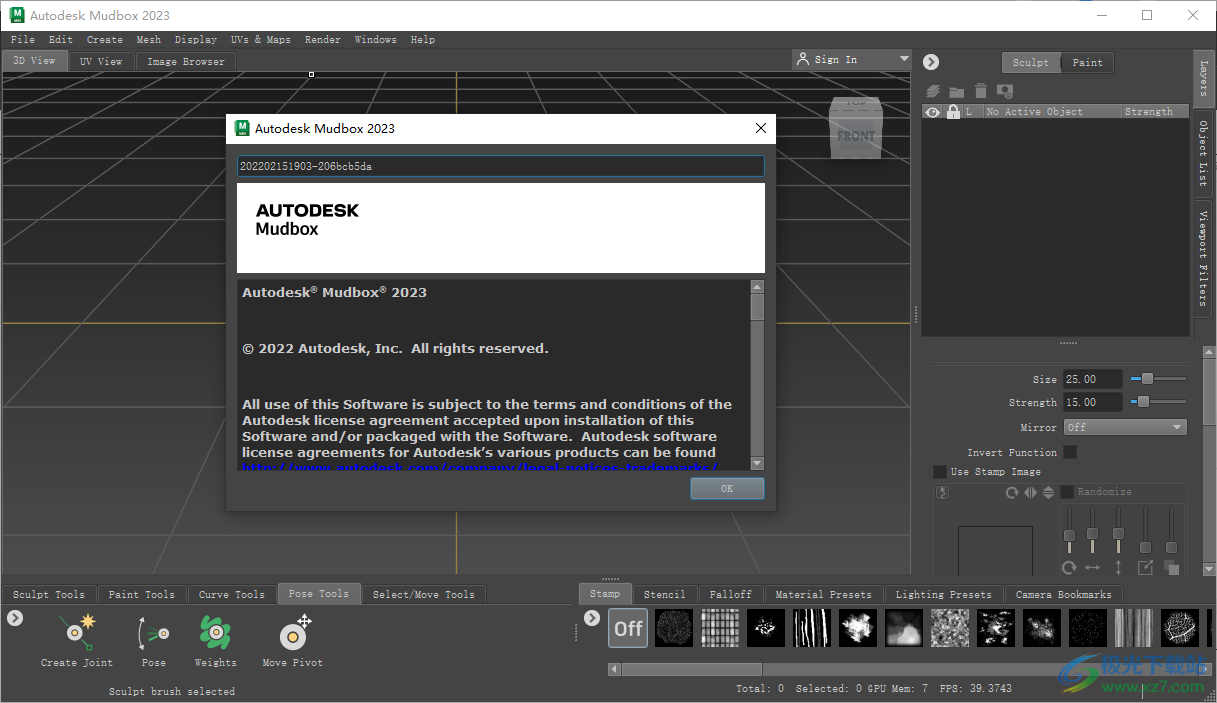Switch to the UV View tab

pos(101,61)
